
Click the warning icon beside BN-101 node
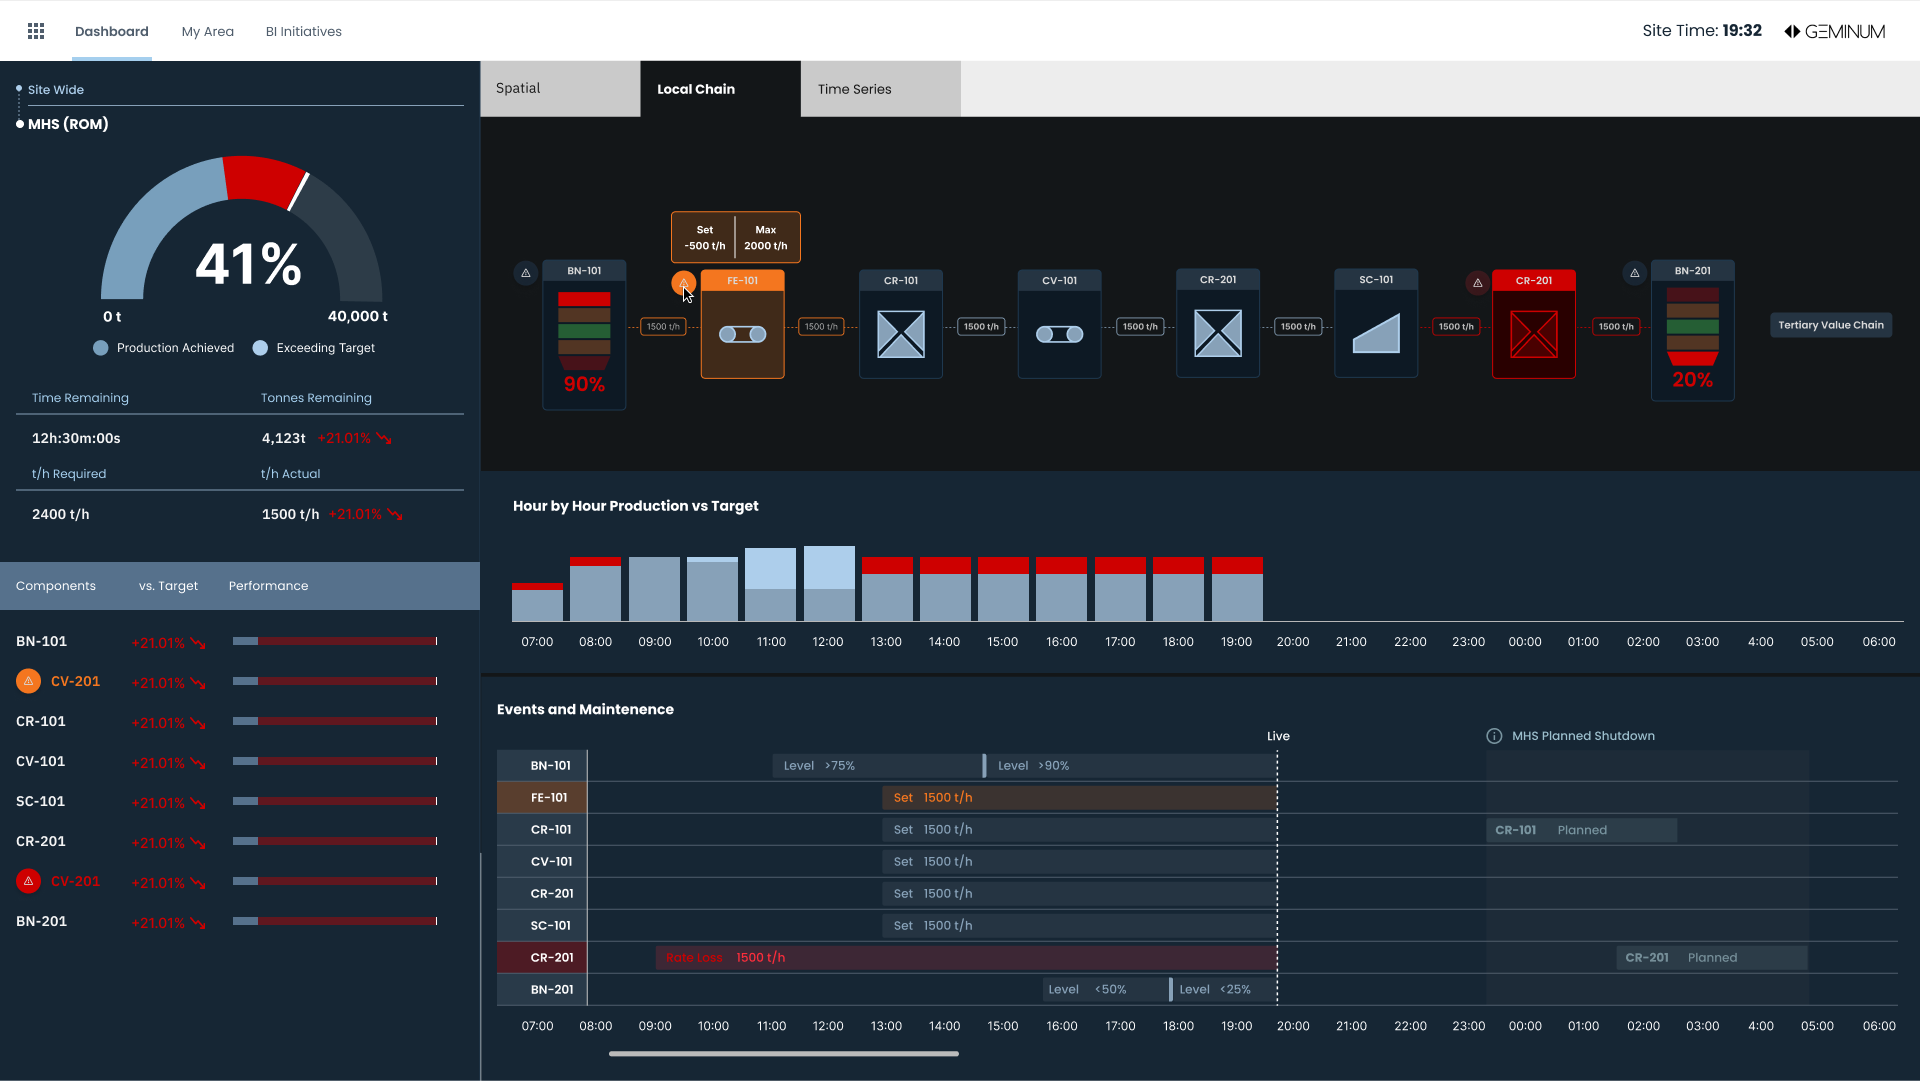526,273
